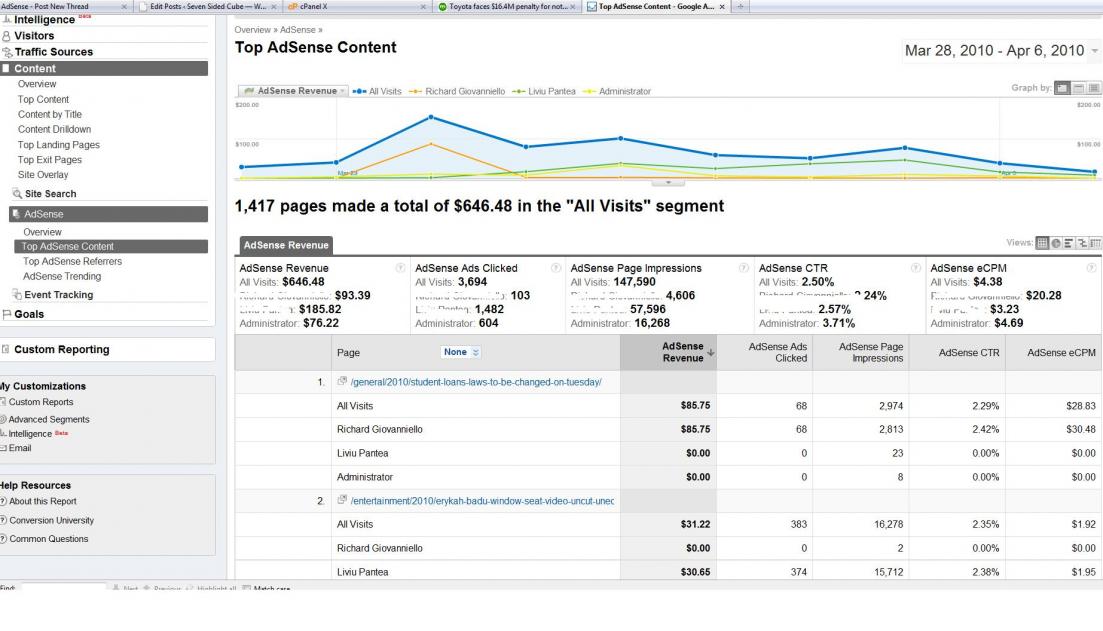
Task: Switch to Toyota faces $16.4M penalty tab
Action: coord(505,6)
